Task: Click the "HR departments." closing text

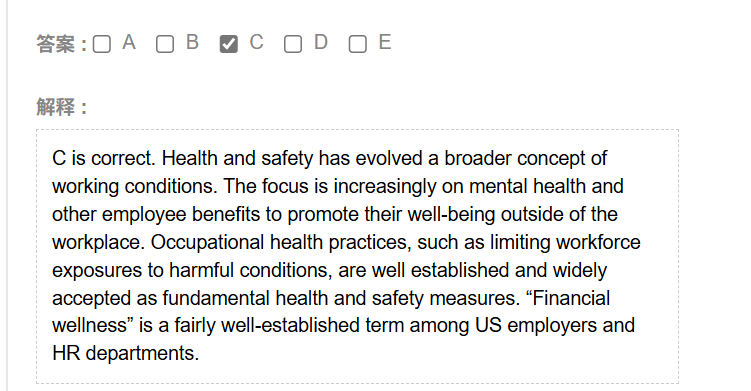Action: click(125, 353)
